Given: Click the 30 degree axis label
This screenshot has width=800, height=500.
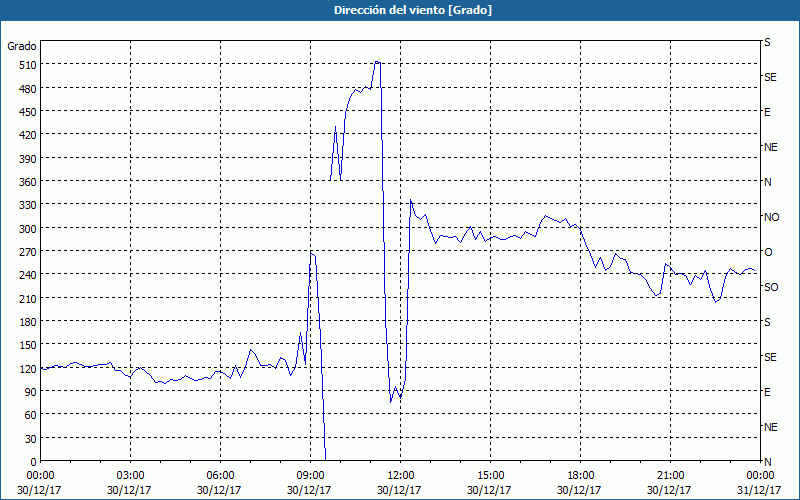Looking at the screenshot, I should (30, 439).
